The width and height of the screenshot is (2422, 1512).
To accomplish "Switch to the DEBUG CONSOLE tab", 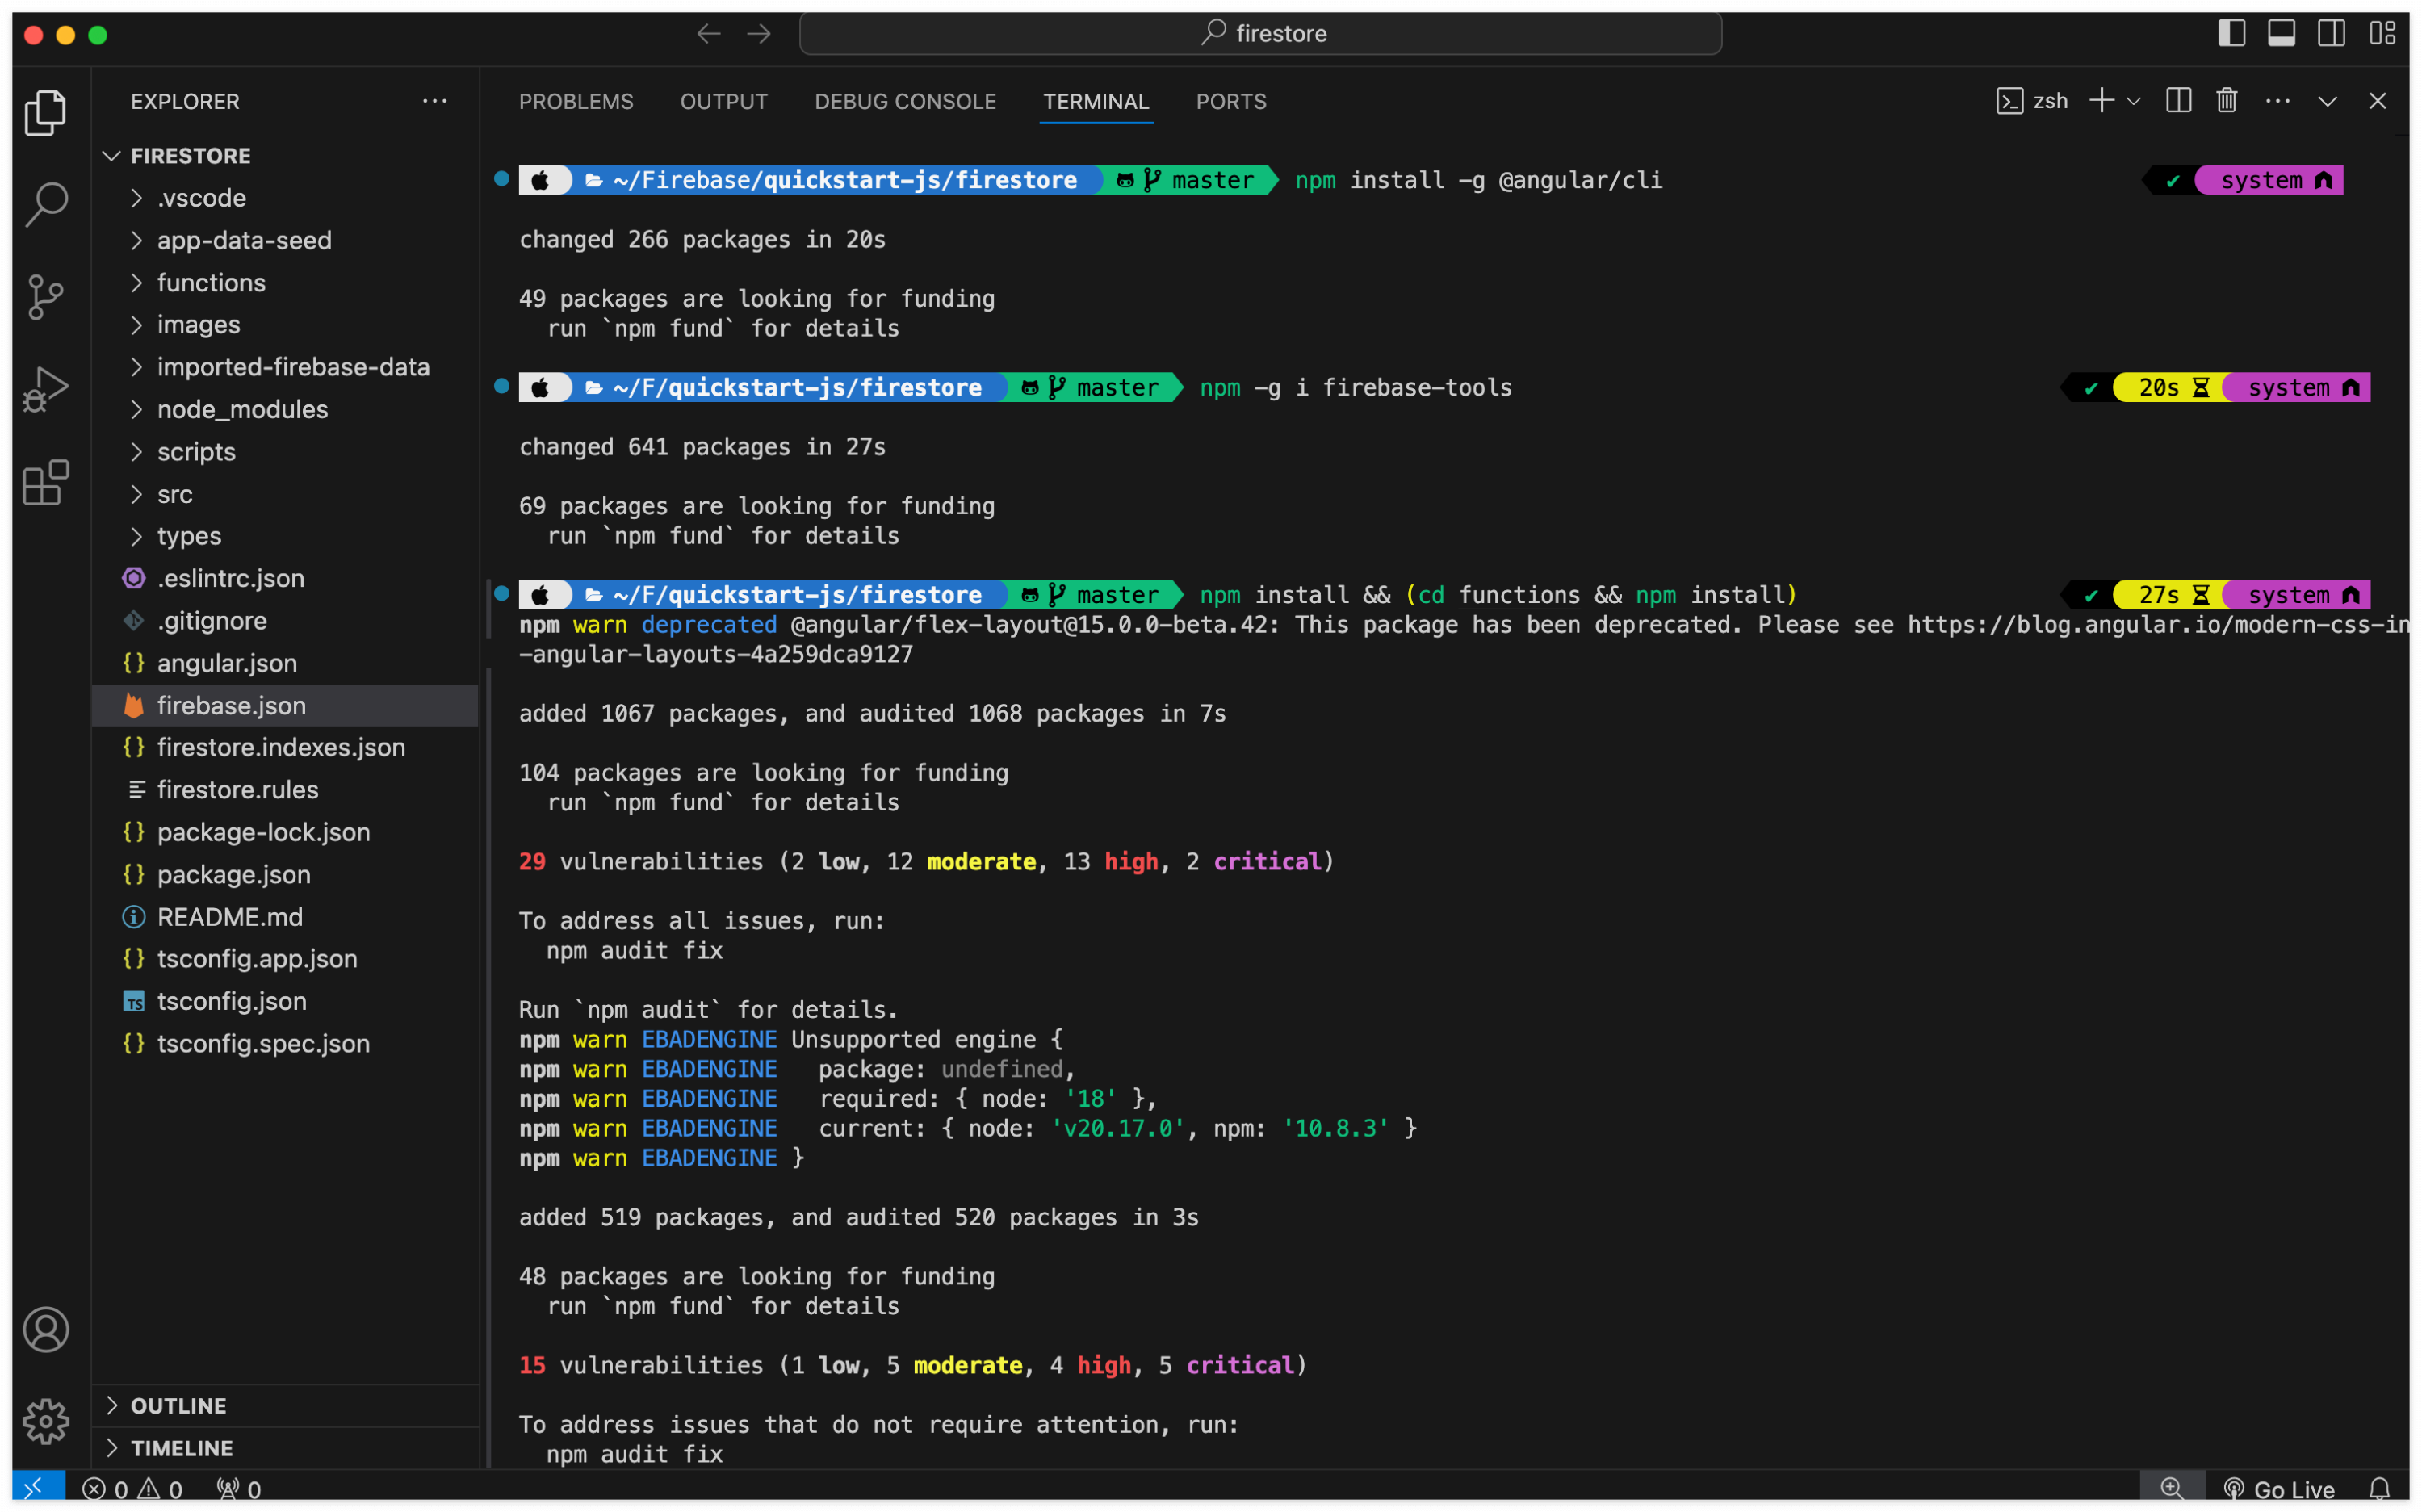I will (904, 102).
